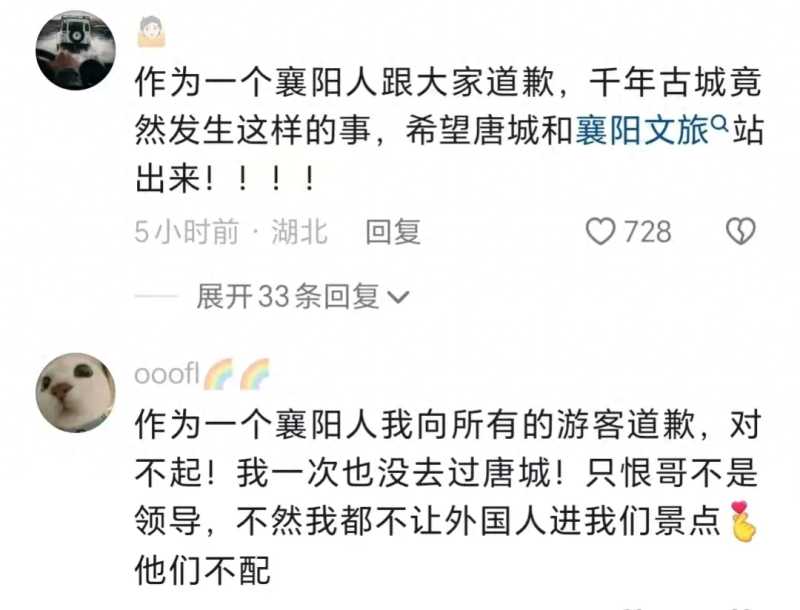Open the white cat avatar profile
This screenshot has height=610, width=800.
76,392
